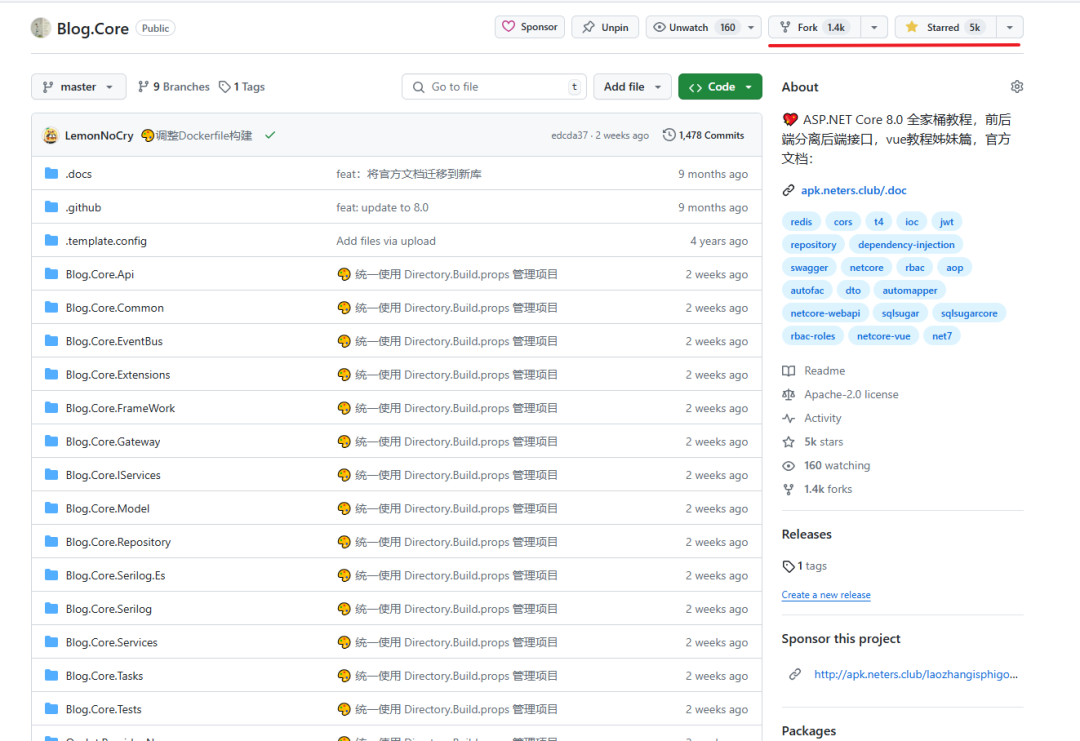Open latest commit hash edcda37
The width and height of the screenshot is (1080, 741).
570,136
